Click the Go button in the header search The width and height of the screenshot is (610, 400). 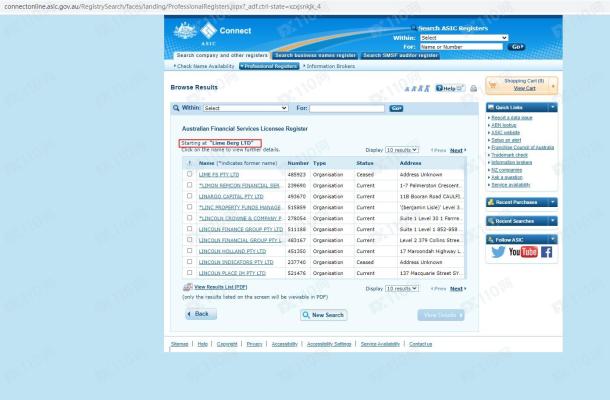(x=516, y=47)
